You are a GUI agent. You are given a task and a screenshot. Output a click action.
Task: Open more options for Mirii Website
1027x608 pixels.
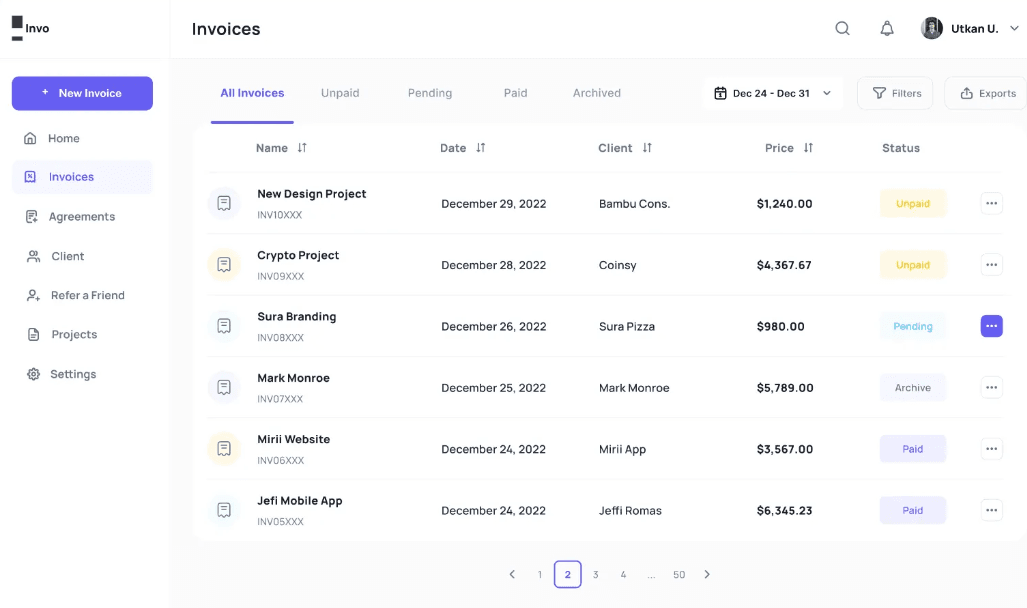click(992, 449)
